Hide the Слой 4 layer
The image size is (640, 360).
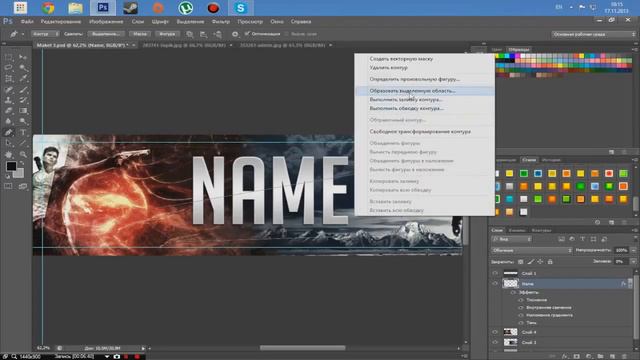coord(495,332)
